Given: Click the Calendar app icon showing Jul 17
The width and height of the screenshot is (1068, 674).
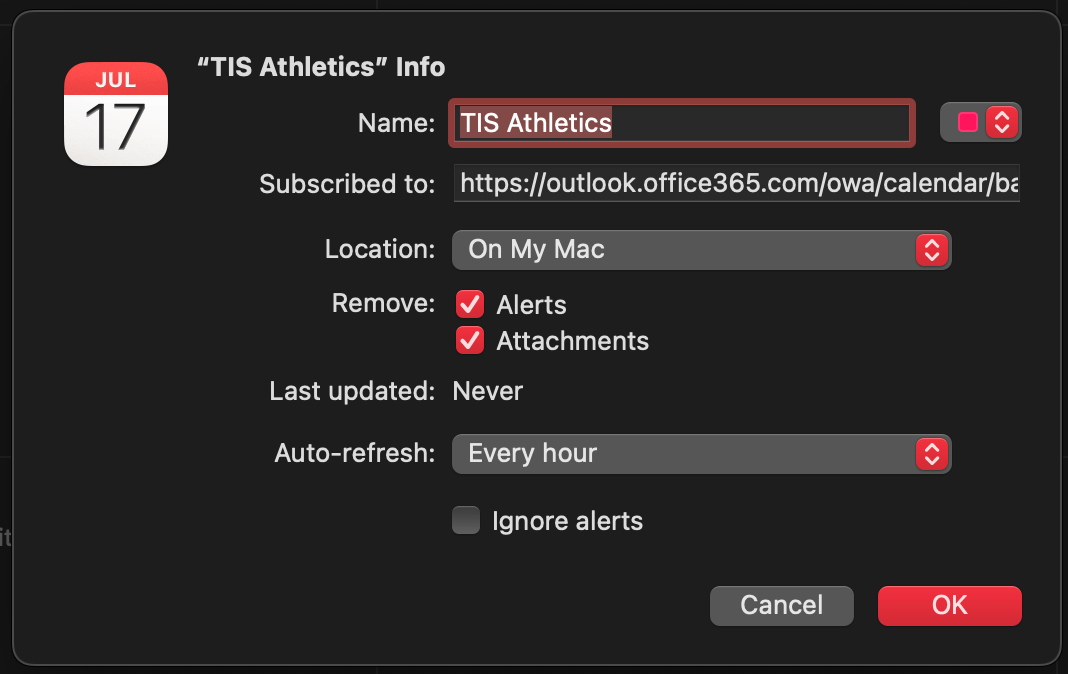Looking at the screenshot, I should [116, 113].
